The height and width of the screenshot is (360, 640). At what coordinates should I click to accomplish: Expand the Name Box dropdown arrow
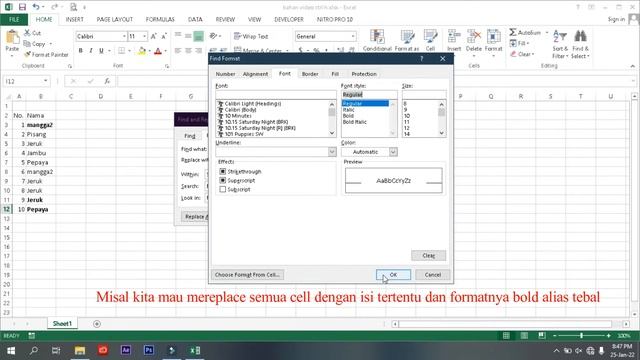point(45,81)
